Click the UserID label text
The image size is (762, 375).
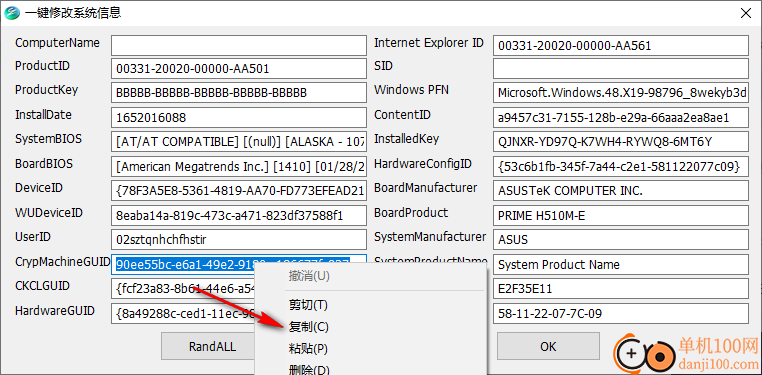click(x=33, y=237)
